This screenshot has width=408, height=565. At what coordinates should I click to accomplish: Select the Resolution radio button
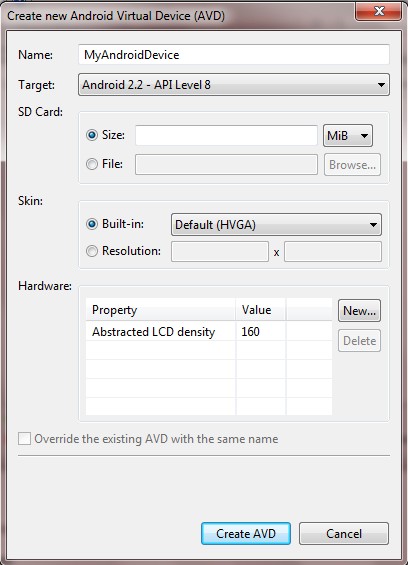pos(92,251)
